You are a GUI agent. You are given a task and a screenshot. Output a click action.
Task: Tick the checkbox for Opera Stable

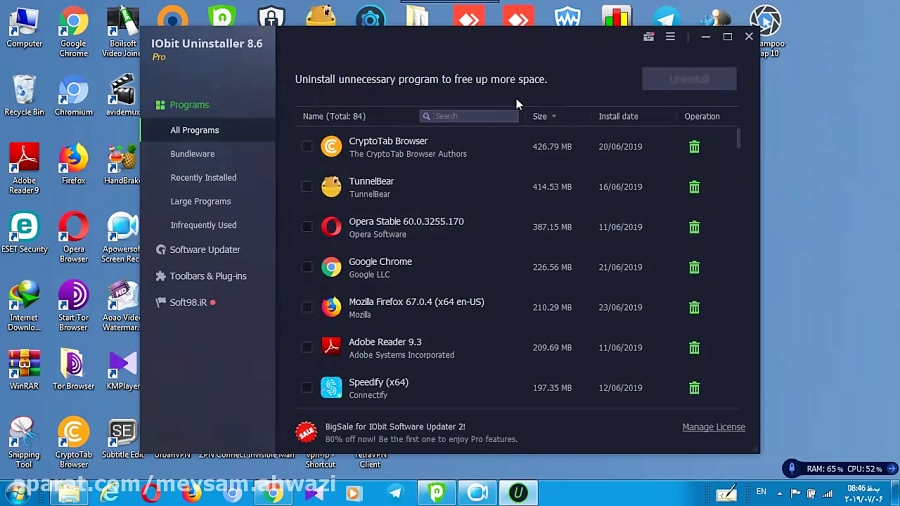tap(307, 227)
